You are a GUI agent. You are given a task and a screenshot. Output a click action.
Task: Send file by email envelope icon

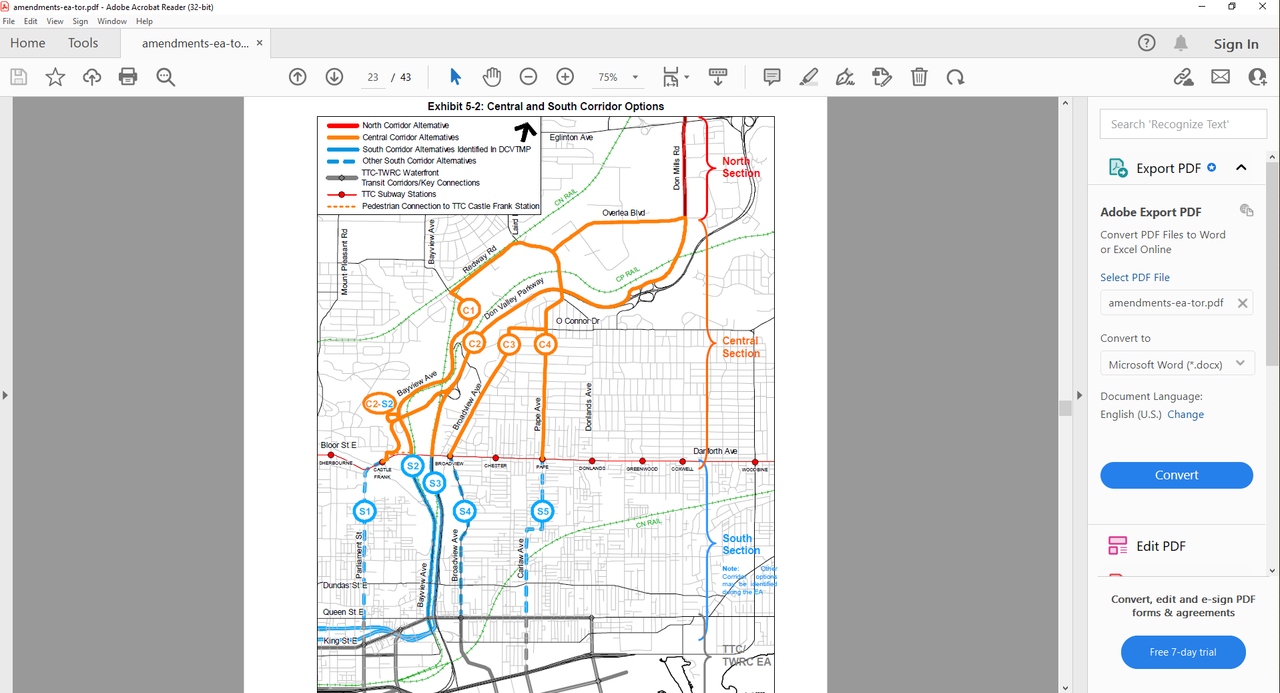click(1220, 77)
